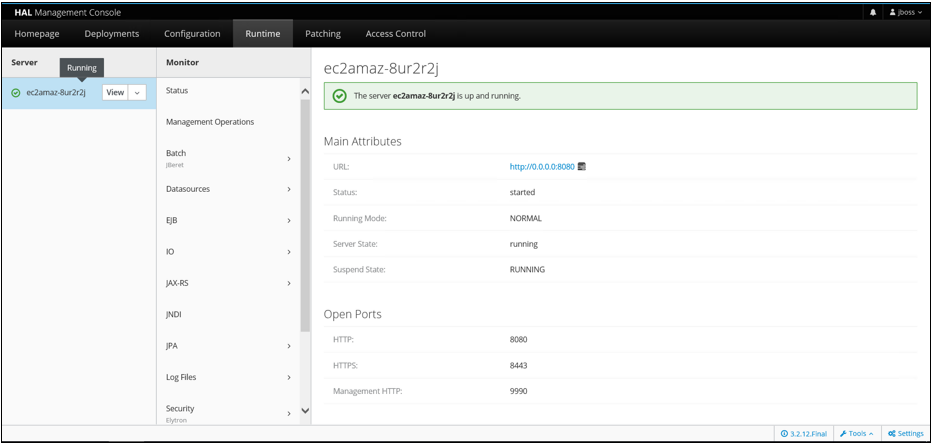Click the ec2amaz-8ur2r2j page title
Viewport: 934px width, 444px height.
(381, 69)
